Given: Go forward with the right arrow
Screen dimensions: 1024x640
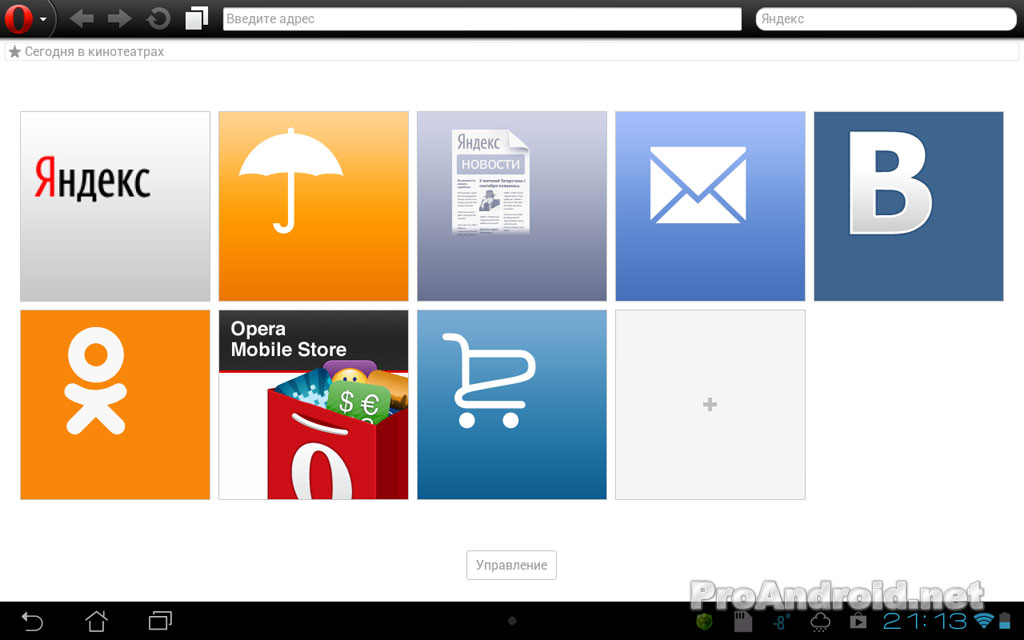Looking at the screenshot, I should (120, 19).
